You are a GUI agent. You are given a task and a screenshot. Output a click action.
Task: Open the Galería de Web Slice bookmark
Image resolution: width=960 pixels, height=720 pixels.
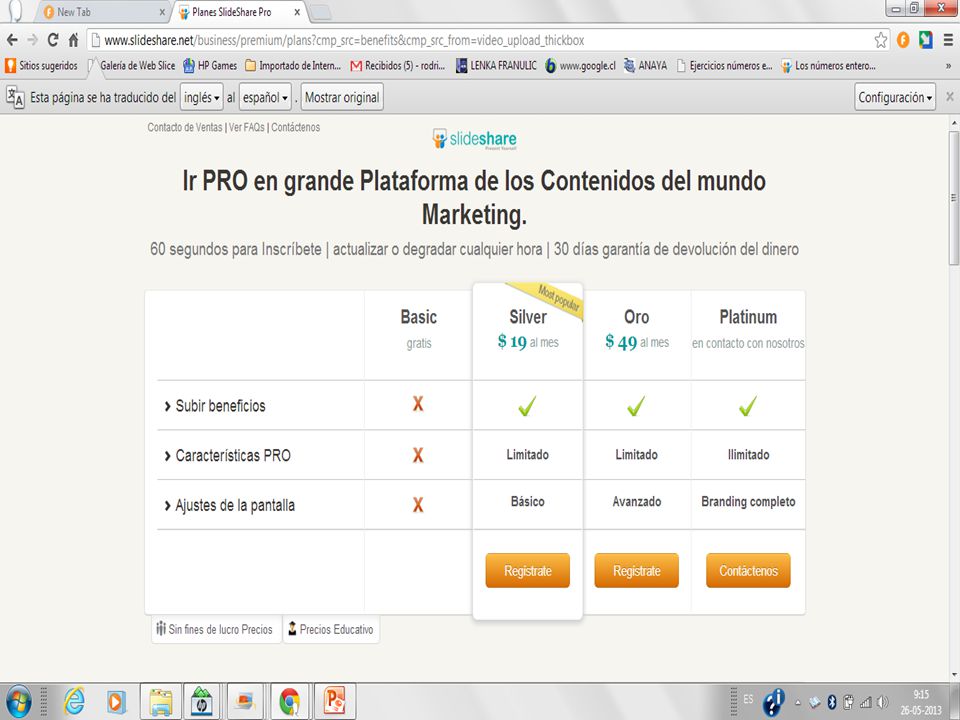coord(132,66)
